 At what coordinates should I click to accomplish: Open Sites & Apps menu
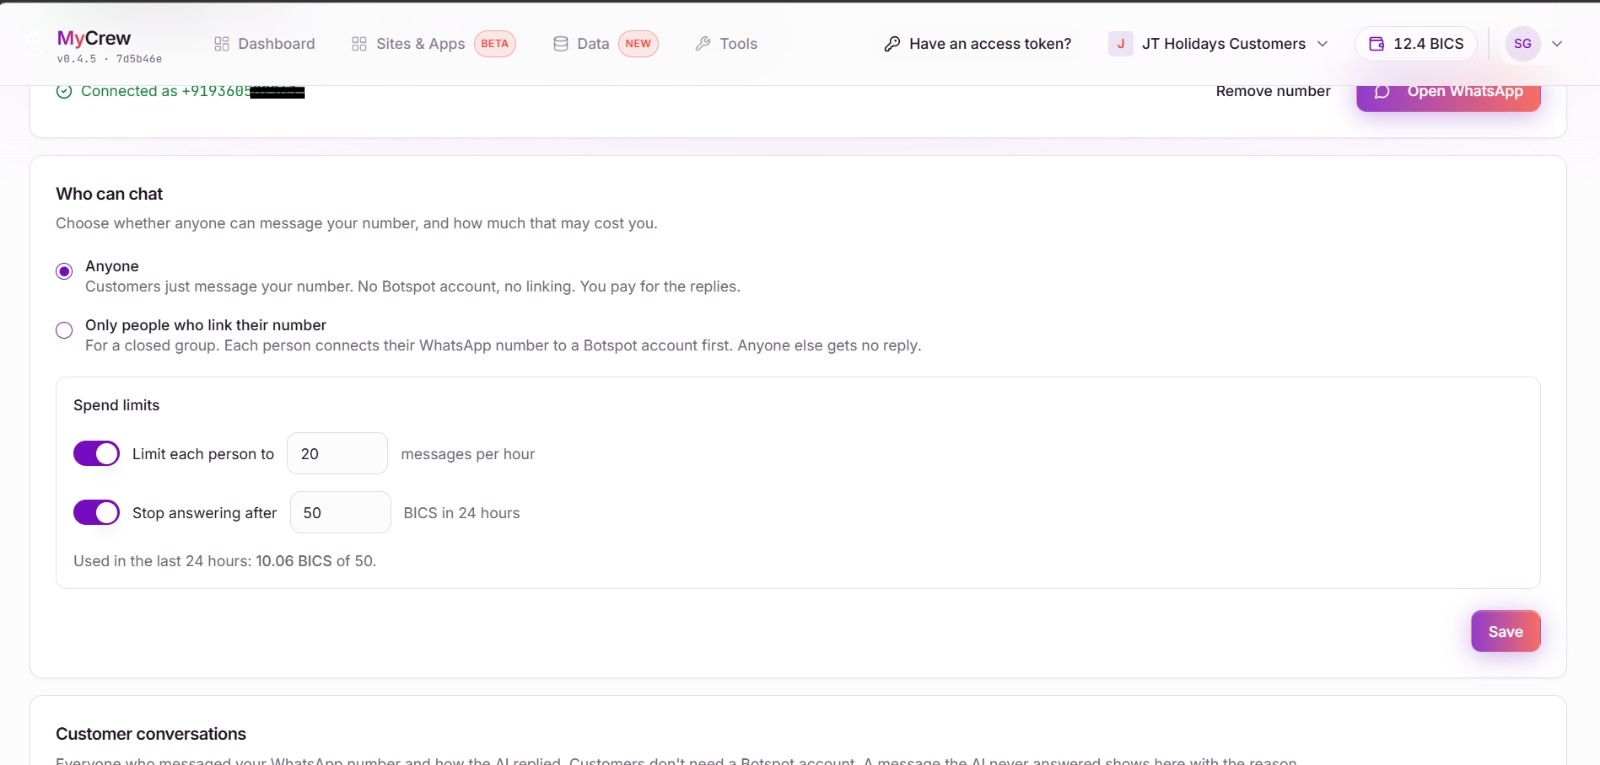coord(433,44)
